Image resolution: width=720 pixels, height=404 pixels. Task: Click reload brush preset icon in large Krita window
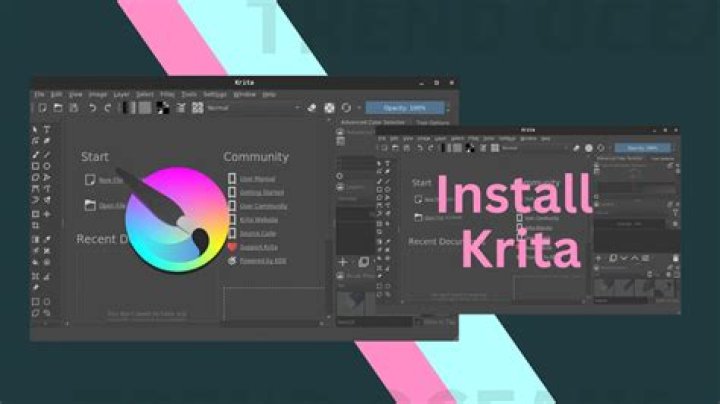[x=346, y=108]
